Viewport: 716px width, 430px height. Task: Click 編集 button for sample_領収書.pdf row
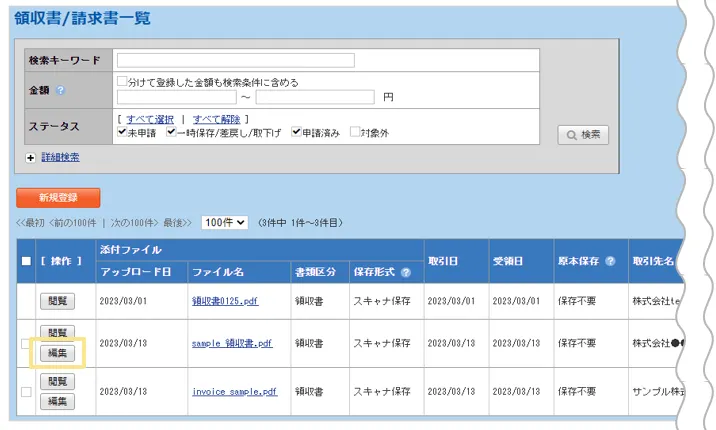tap(58, 352)
